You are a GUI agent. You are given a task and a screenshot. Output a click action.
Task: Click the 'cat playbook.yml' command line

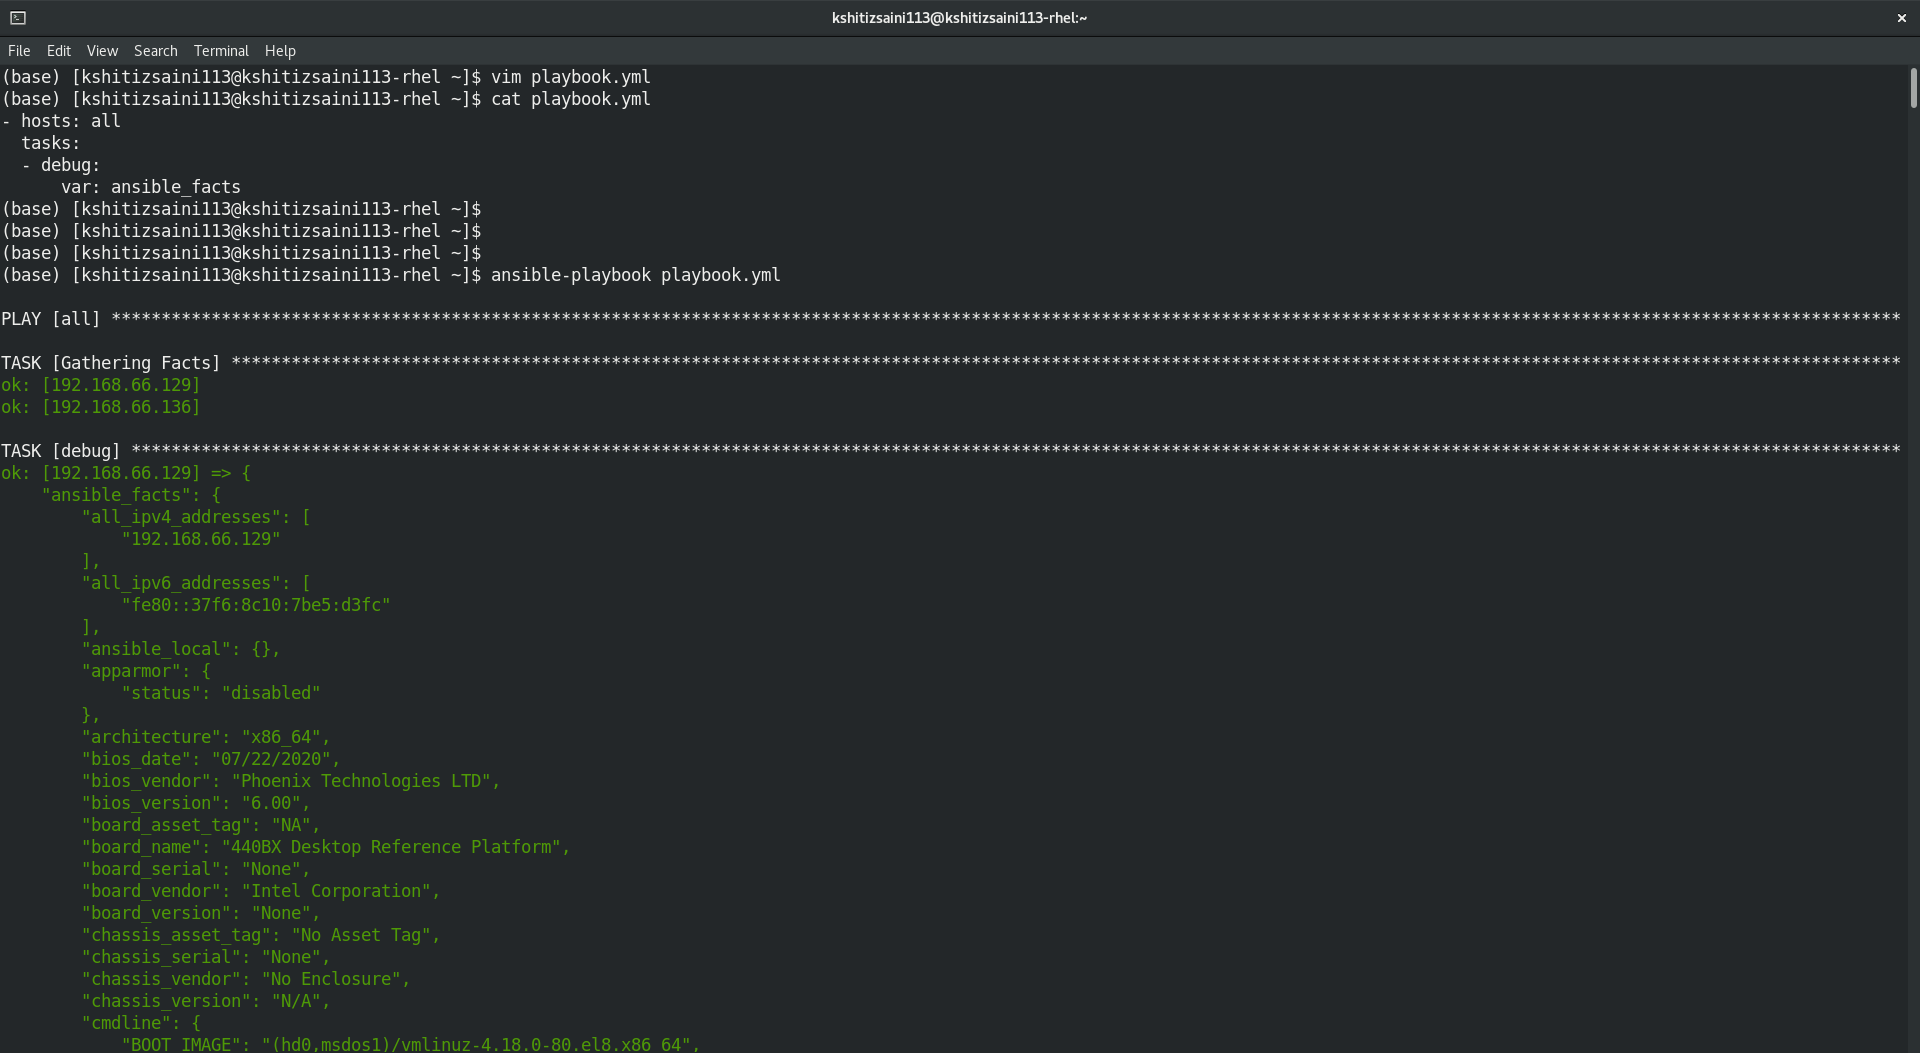coord(570,99)
